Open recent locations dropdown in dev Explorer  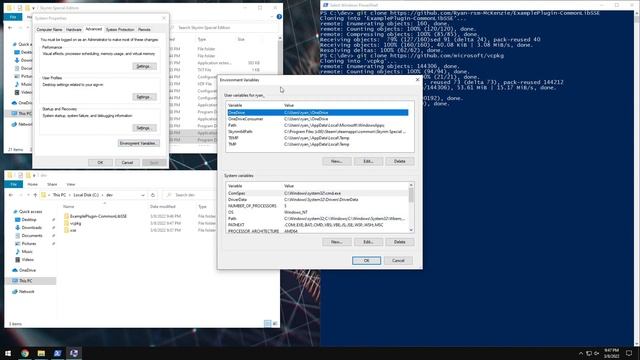[27, 195]
